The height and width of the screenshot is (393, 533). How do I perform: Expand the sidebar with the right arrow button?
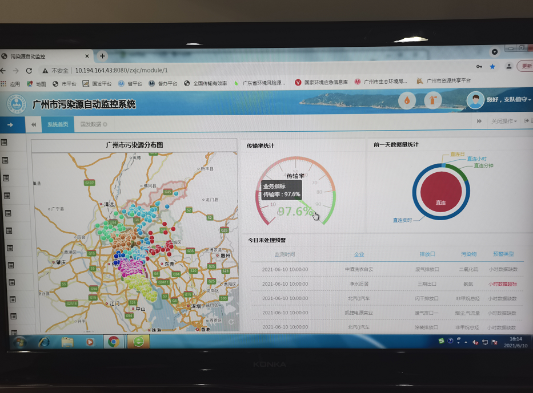[10, 125]
